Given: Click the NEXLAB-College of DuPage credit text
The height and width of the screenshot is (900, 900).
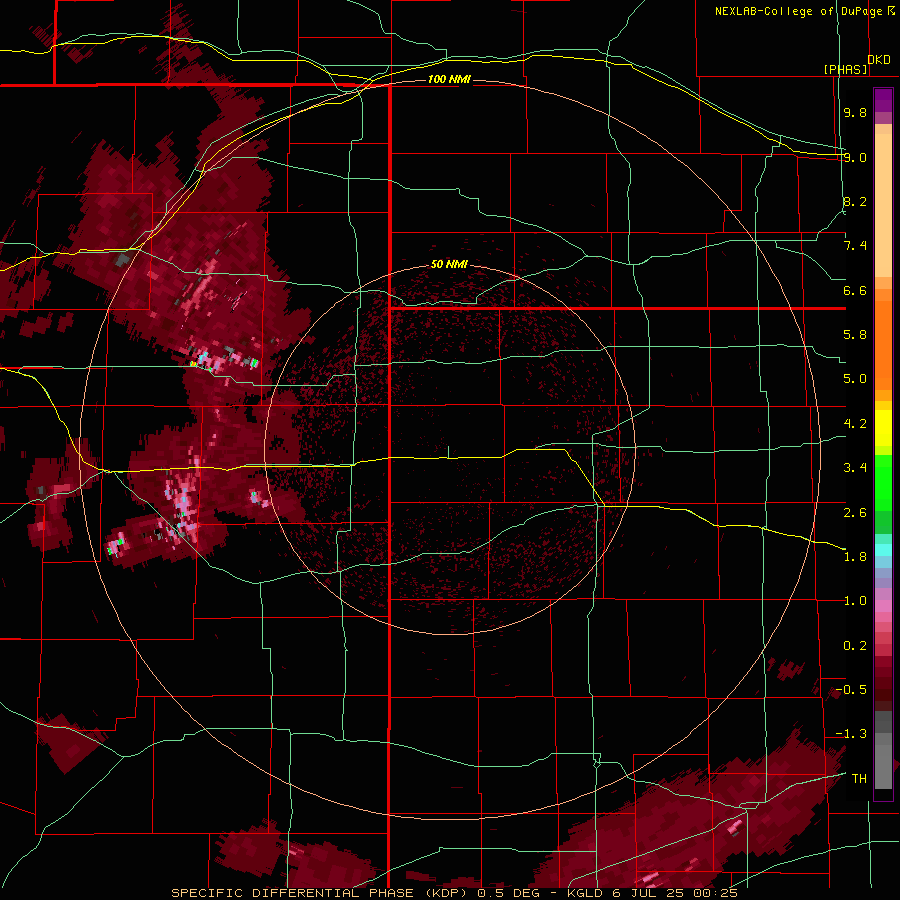Looking at the screenshot, I should click(x=798, y=11).
